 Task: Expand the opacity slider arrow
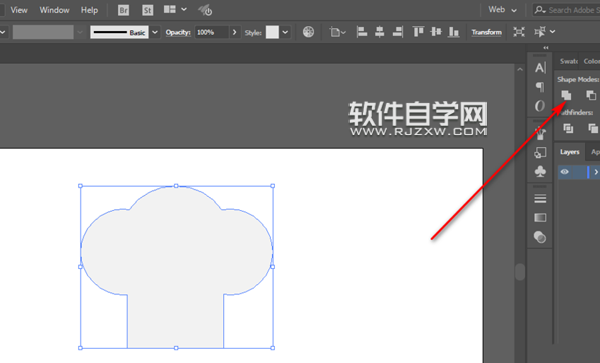pyautogui.click(x=235, y=33)
